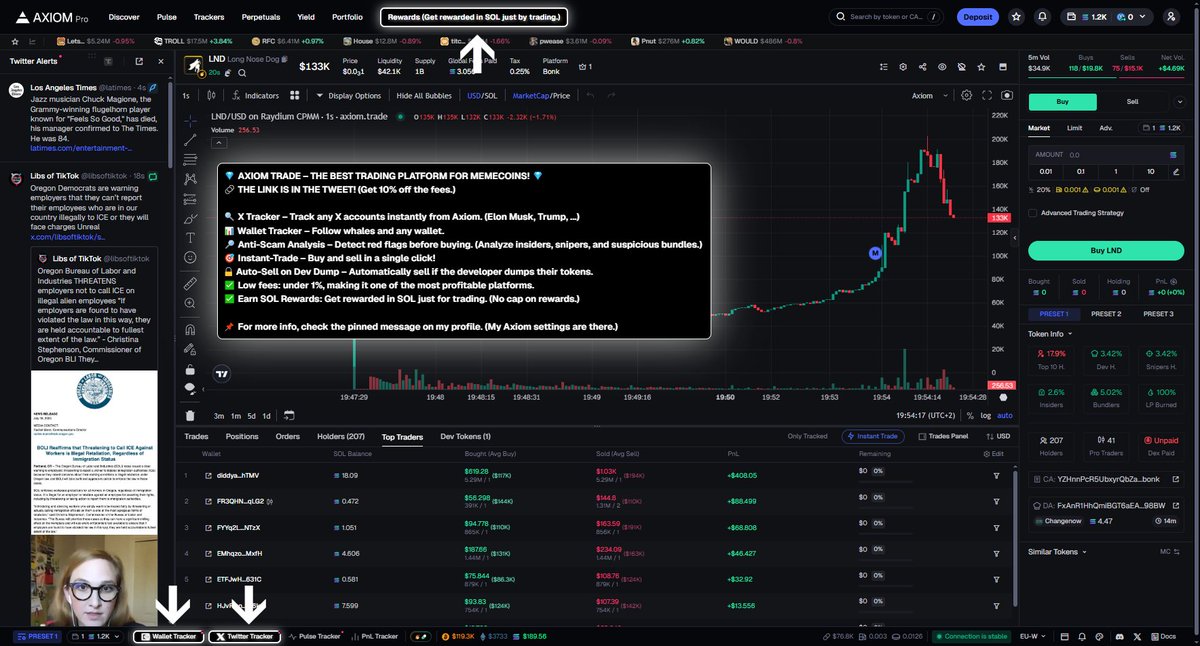Toggle the Trades Panel
Image resolution: width=1200 pixels, height=646 pixels.
[x=943, y=436]
